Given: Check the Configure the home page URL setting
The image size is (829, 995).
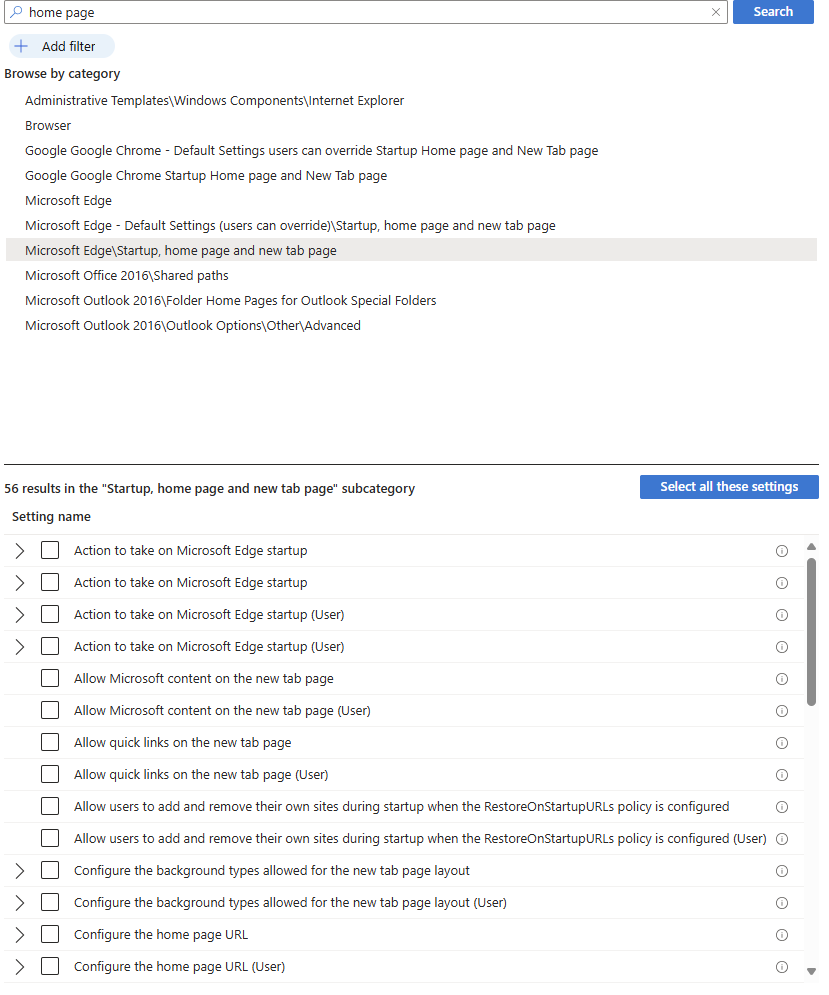Looking at the screenshot, I should coord(50,935).
